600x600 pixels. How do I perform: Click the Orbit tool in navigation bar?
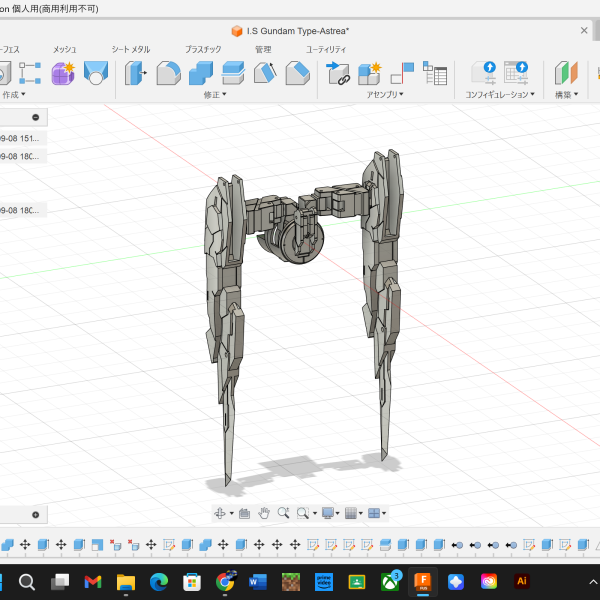(x=221, y=513)
